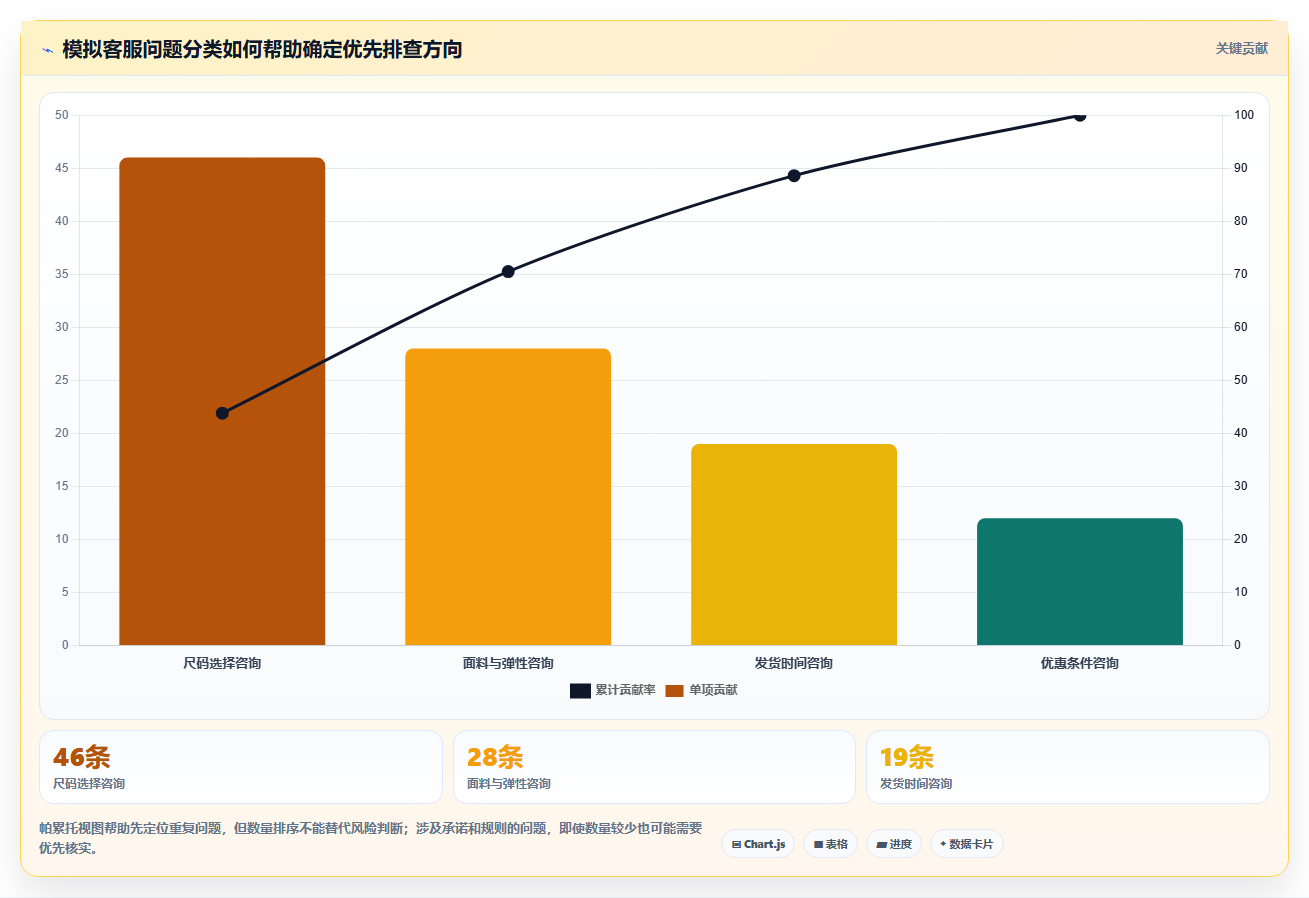Toggle the 累计贡献率 legend item
Viewport: 1309px width, 898px height.
(x=612, y=690)
